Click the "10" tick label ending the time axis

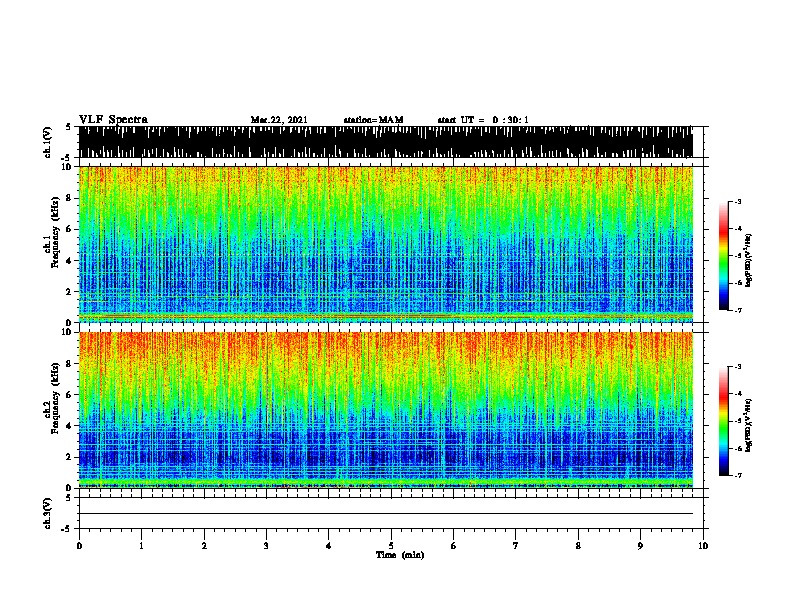click(x=703, y=546)
